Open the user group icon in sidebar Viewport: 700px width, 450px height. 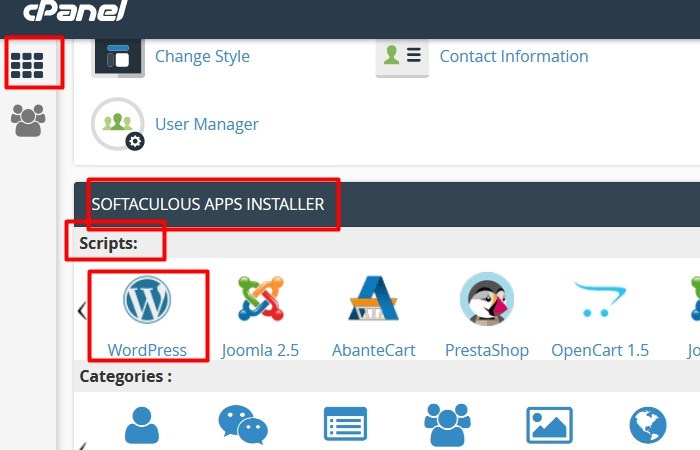[x=28, y=120]
